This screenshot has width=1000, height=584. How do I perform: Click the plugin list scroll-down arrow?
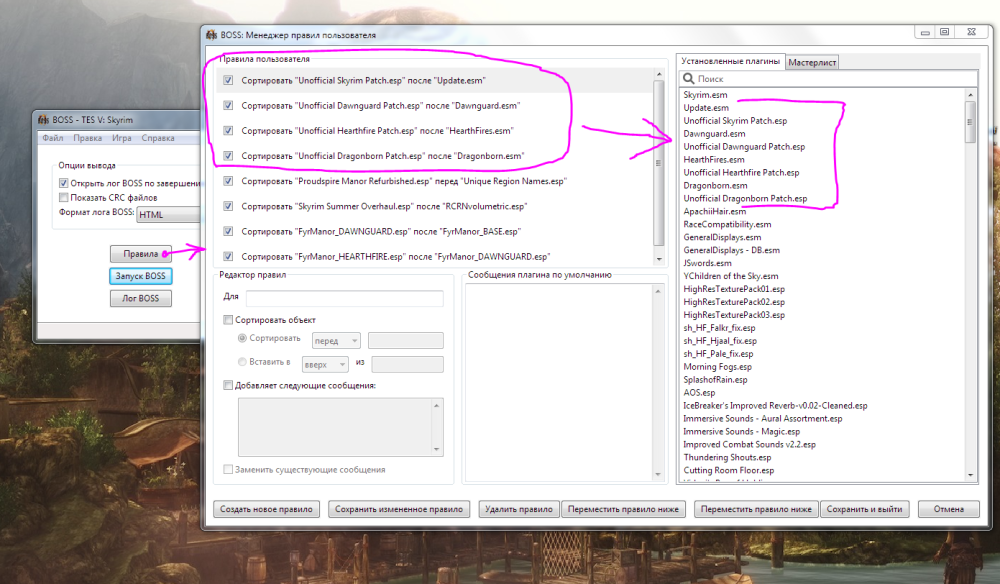pyautogui.click(x=971, y=475)
